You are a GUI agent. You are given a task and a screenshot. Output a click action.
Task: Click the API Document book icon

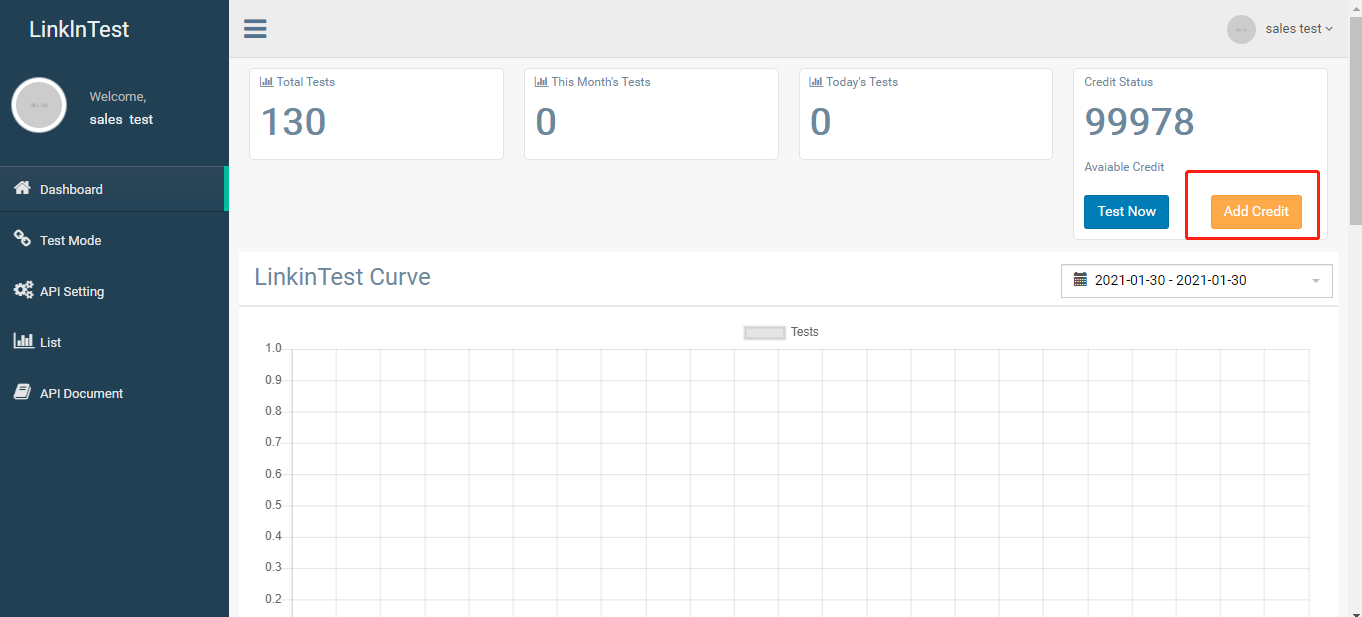(x=22, y=392)
